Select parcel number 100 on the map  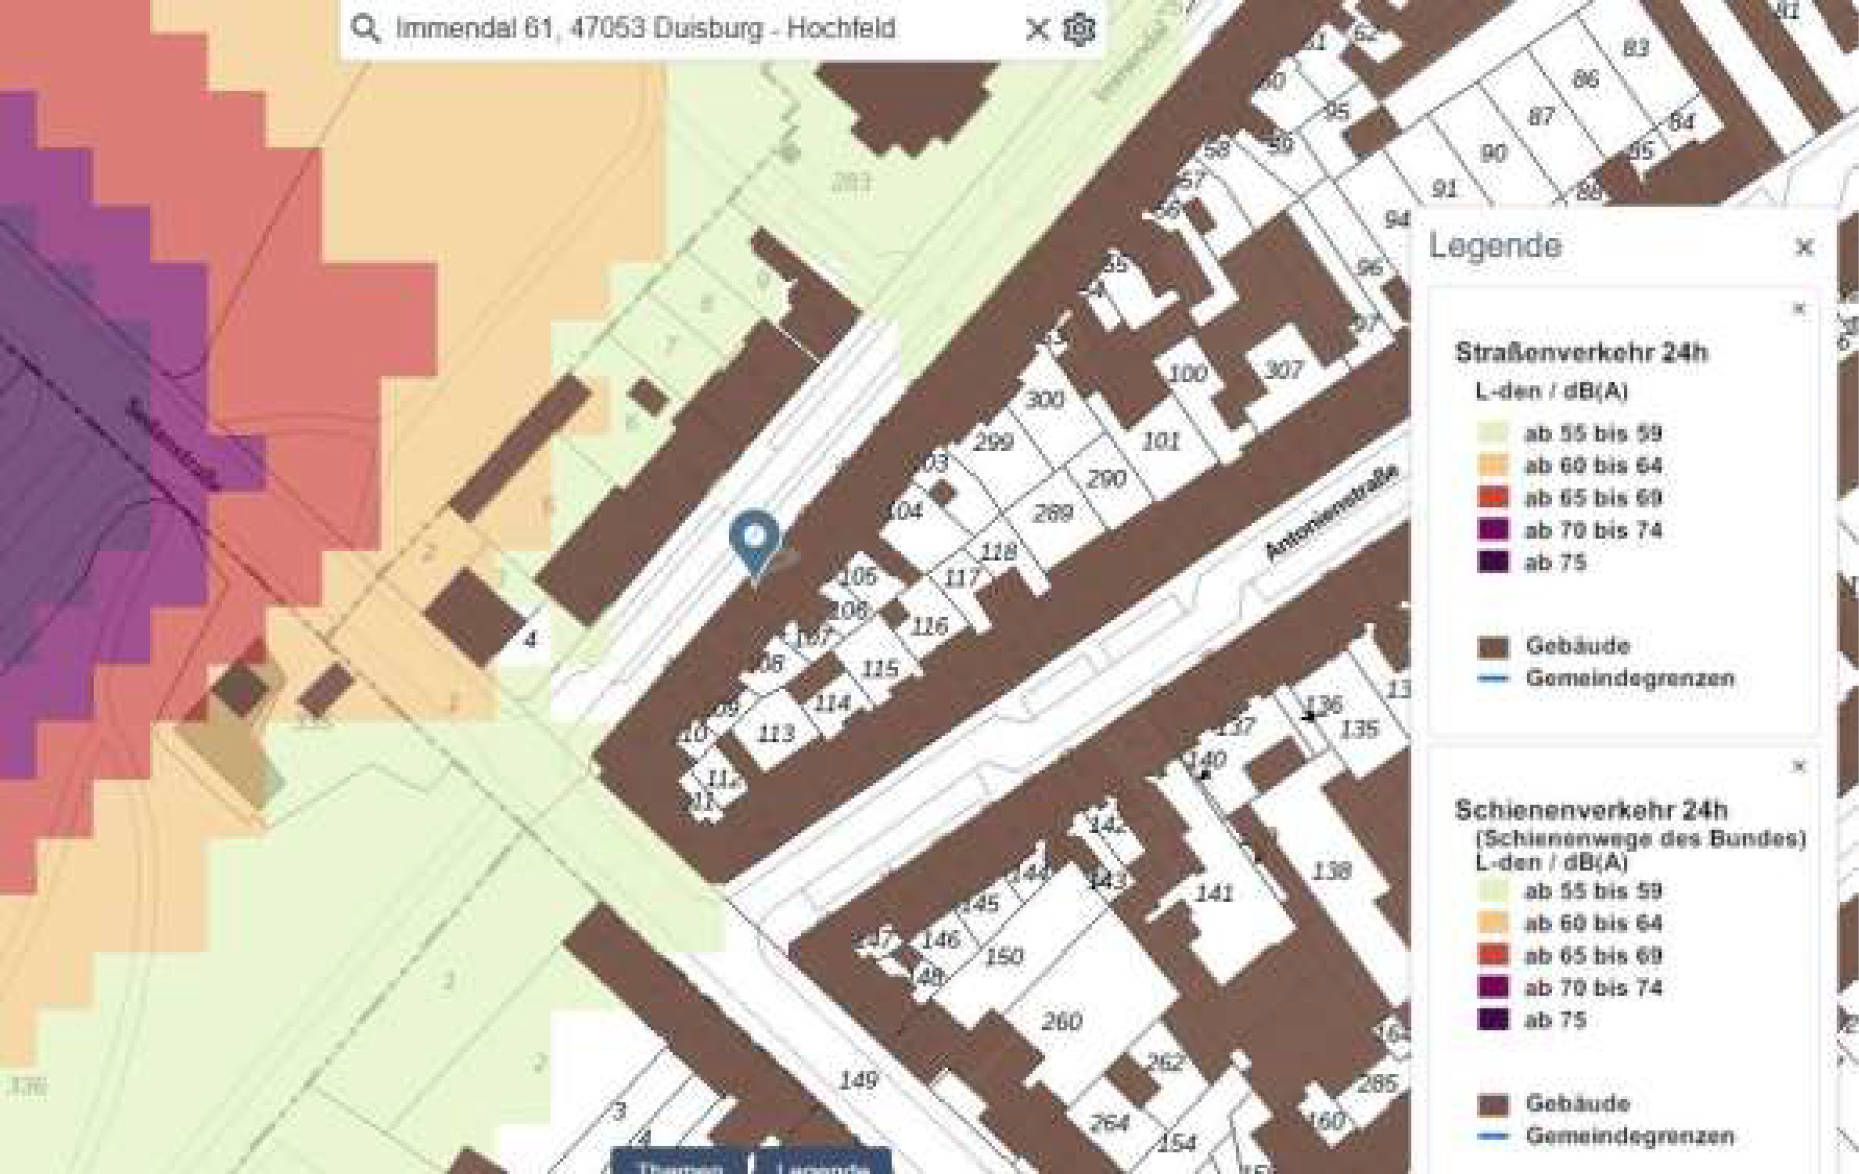click(1187, 375)
